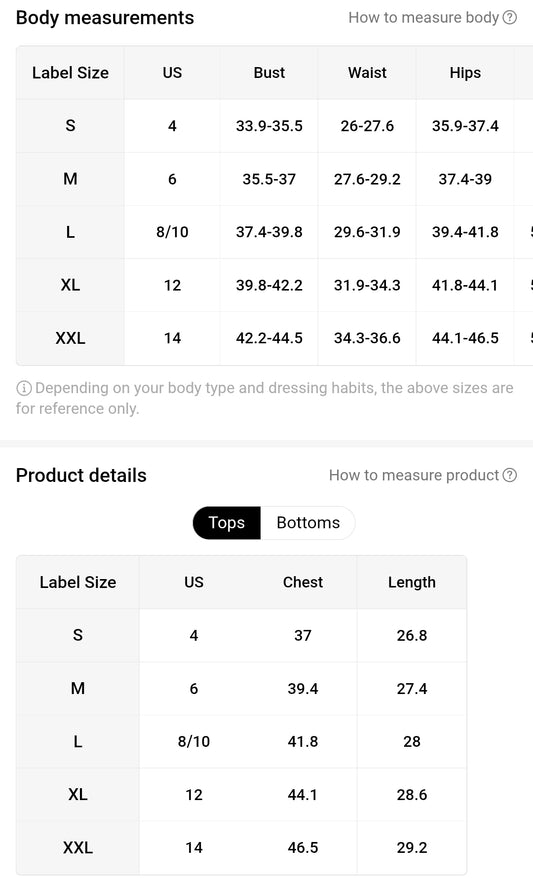Click the Length column header in product details
This screenshot has height=878, width=533.
click(x=412, y=582)
